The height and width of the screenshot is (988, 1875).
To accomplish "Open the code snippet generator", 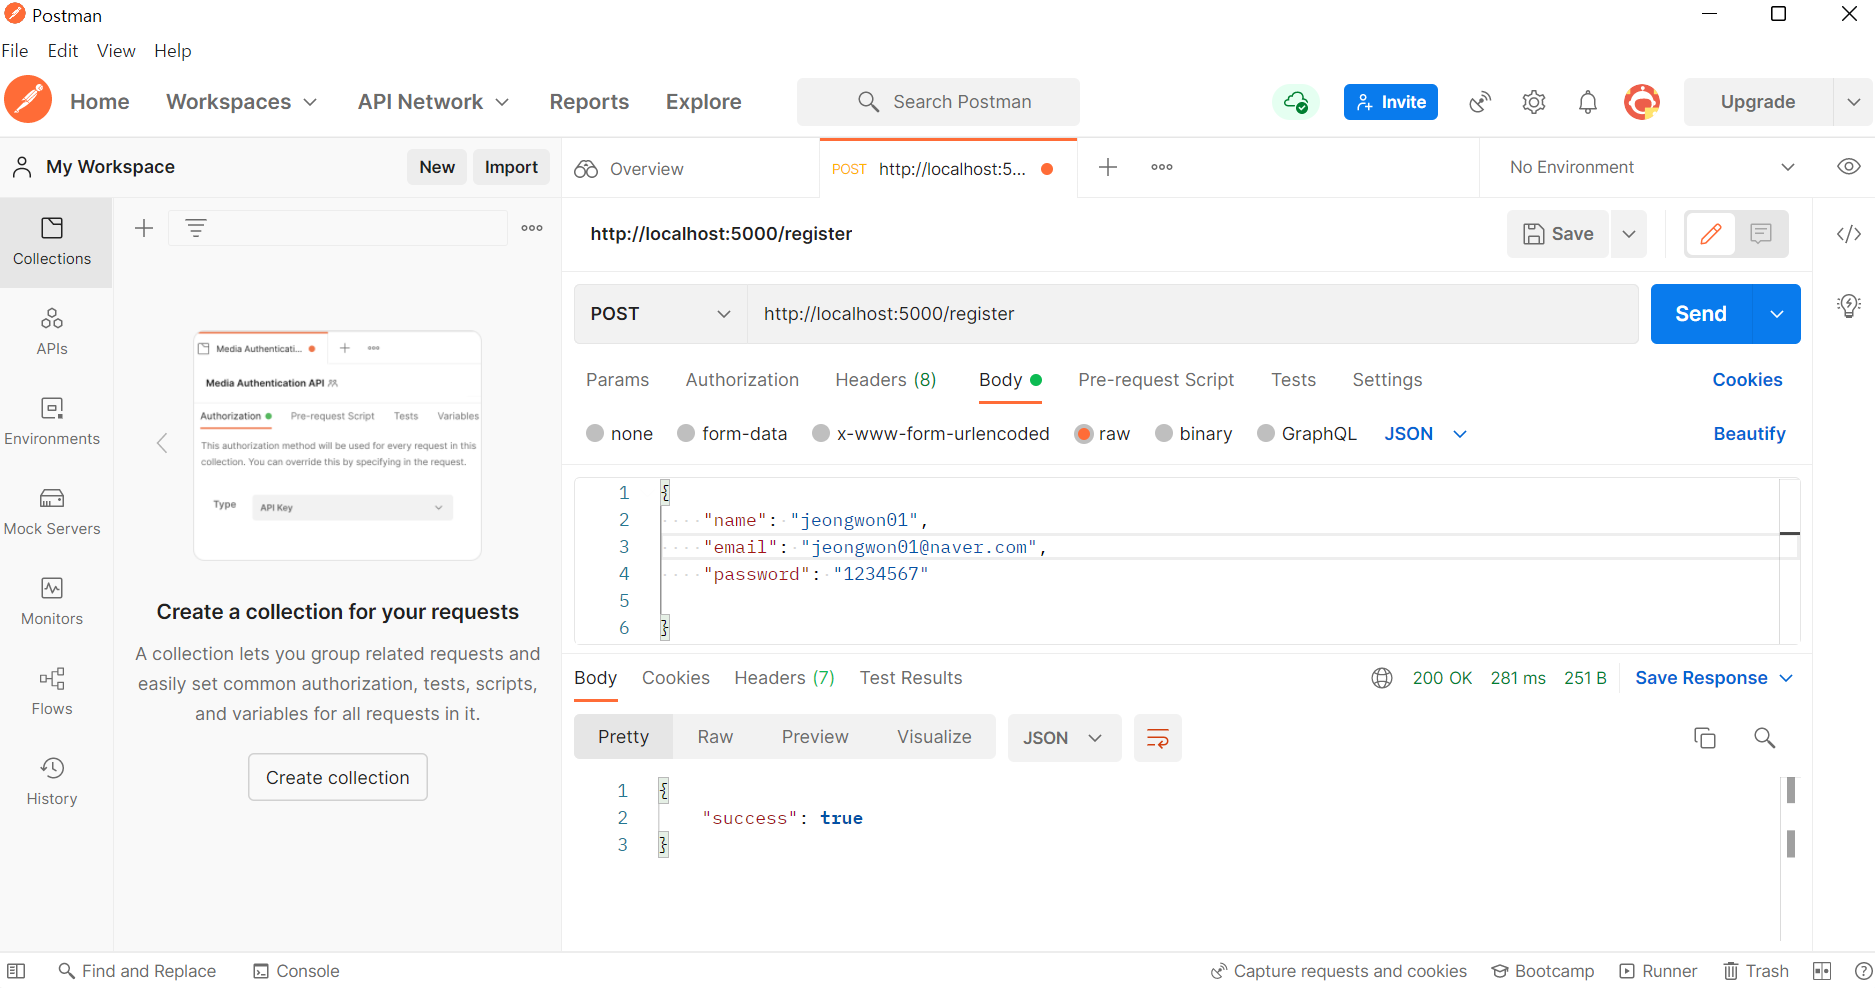I will 1849,234.
